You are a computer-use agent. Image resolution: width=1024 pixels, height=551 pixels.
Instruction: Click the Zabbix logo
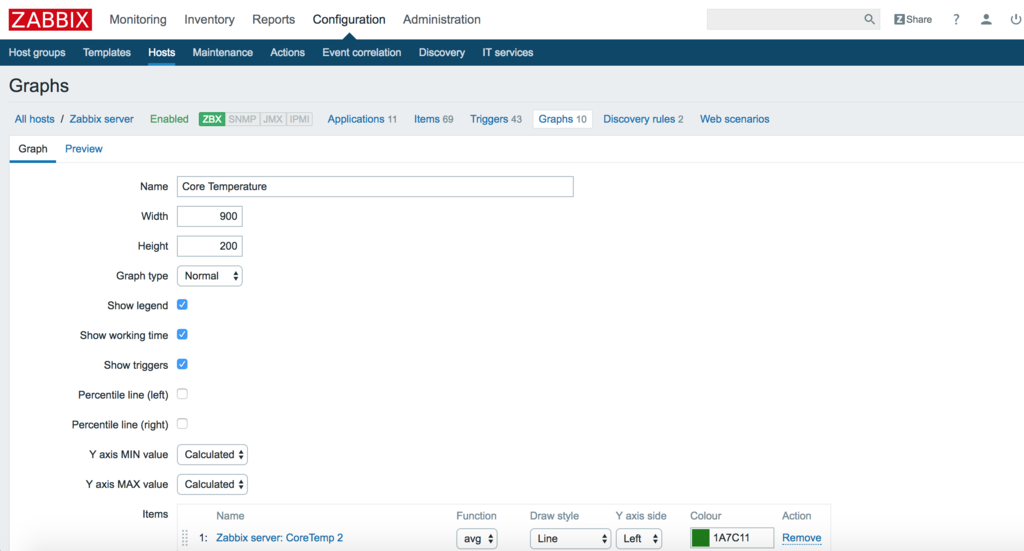point(50,20)
